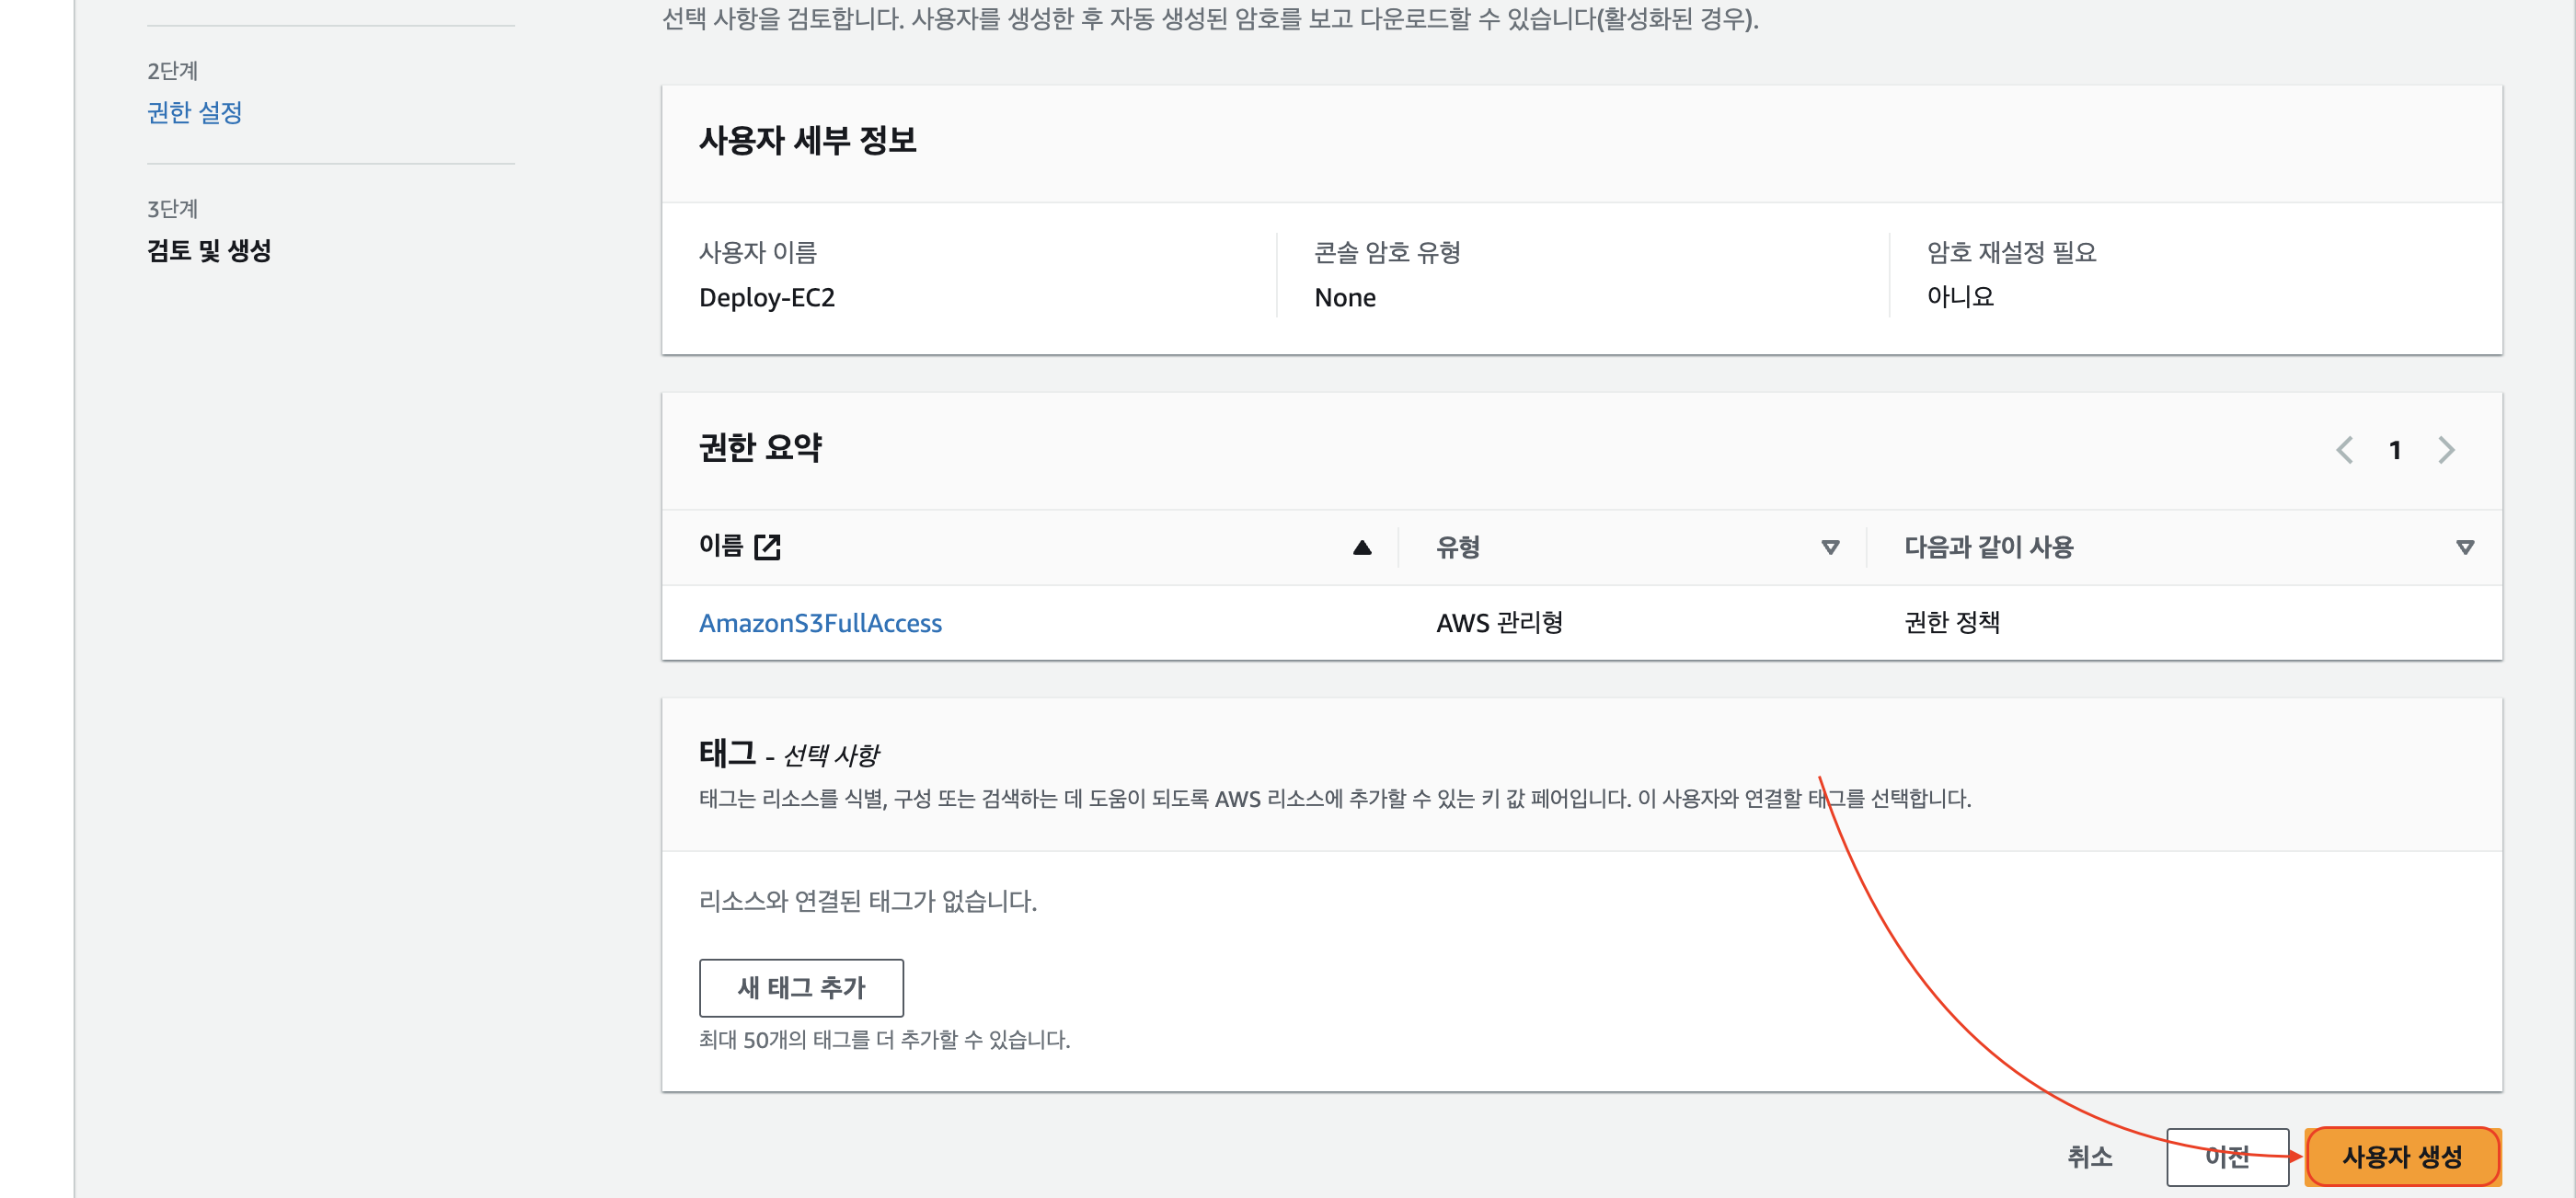Screen dimensions: 2576x1198
Task: Click the 다음과 같이 사용 header text
Action: click(x=1988, y=547)
